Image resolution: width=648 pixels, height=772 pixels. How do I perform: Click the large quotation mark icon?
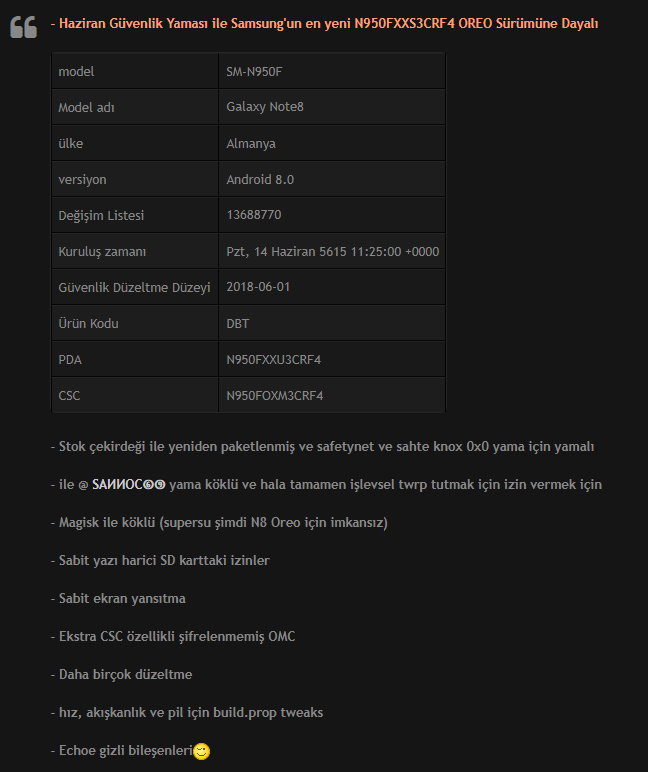23,27
